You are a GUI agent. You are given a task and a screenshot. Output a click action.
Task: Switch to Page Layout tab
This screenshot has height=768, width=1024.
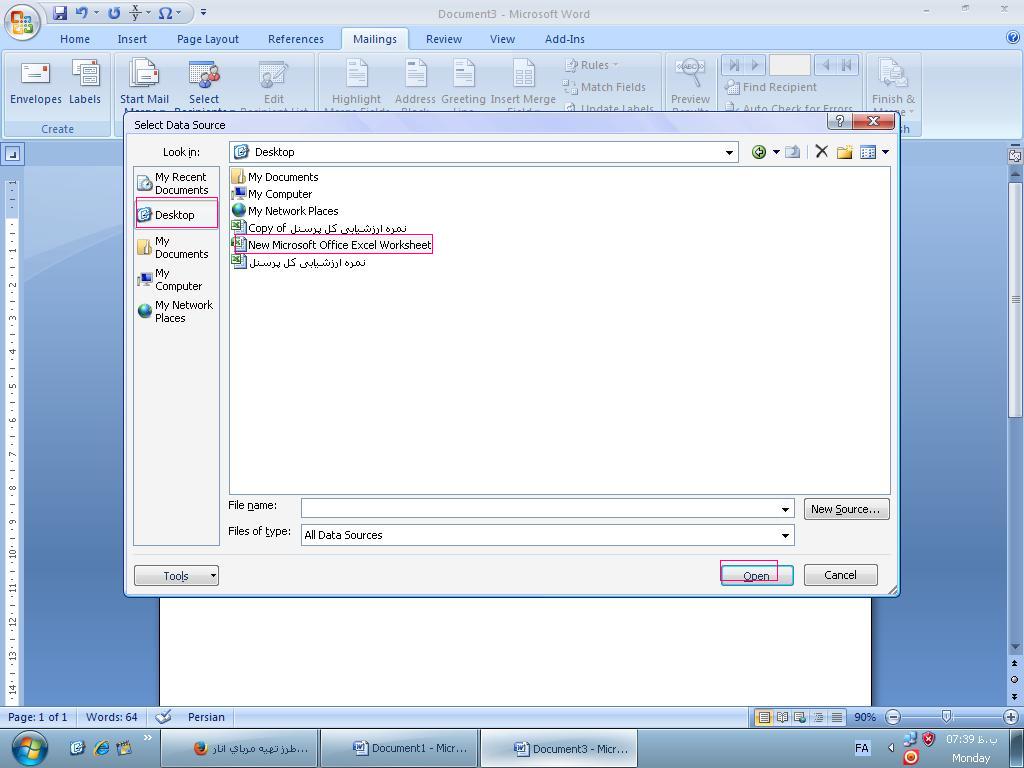pyautogui.click(x=208, y=39)
